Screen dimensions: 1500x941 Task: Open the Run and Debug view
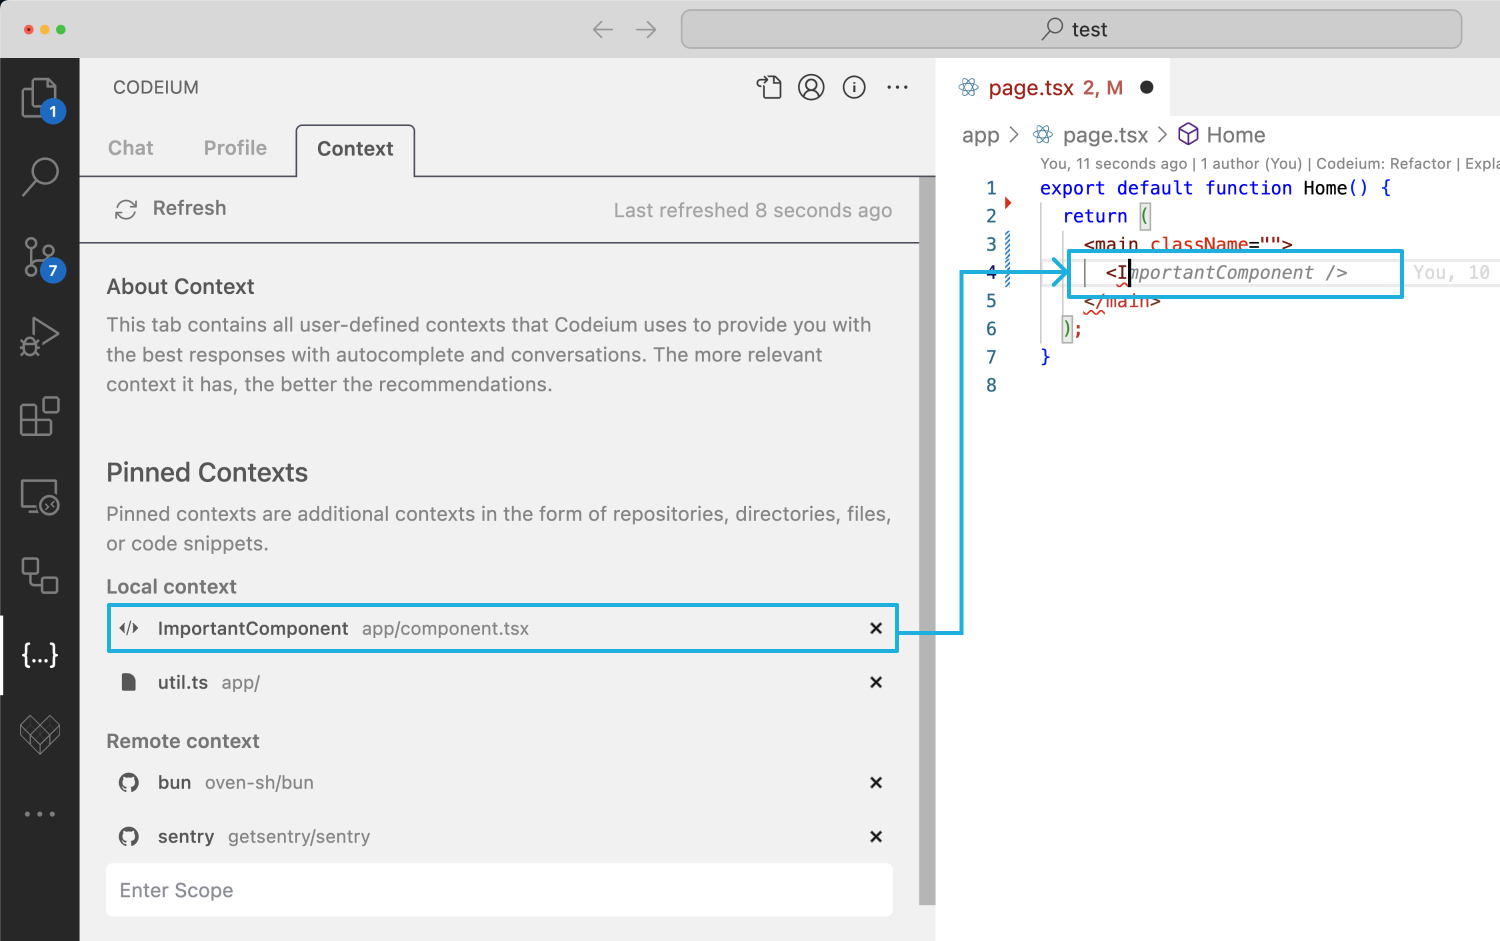[40, 336]
